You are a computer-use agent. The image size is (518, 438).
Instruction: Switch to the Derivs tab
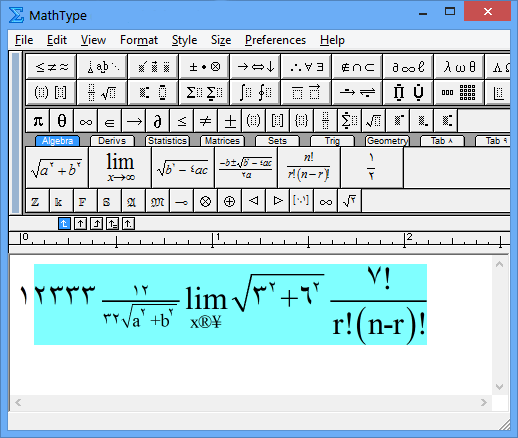[112, 141]
